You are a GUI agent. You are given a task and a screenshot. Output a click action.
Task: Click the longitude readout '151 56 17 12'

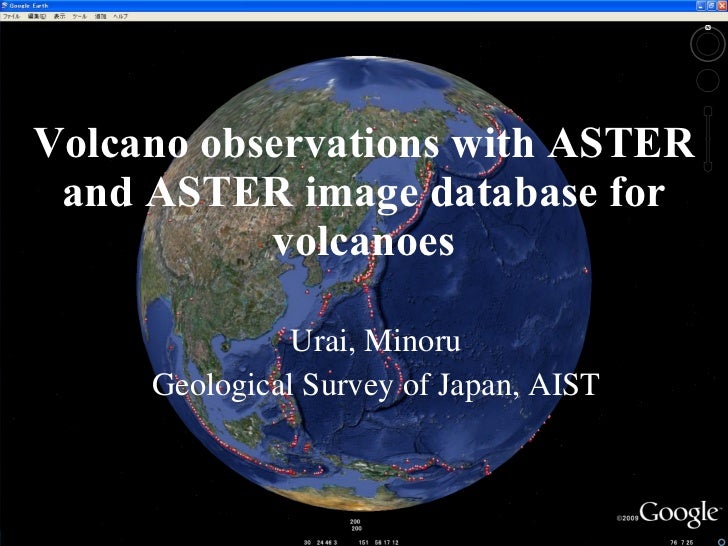pos(378,542)
